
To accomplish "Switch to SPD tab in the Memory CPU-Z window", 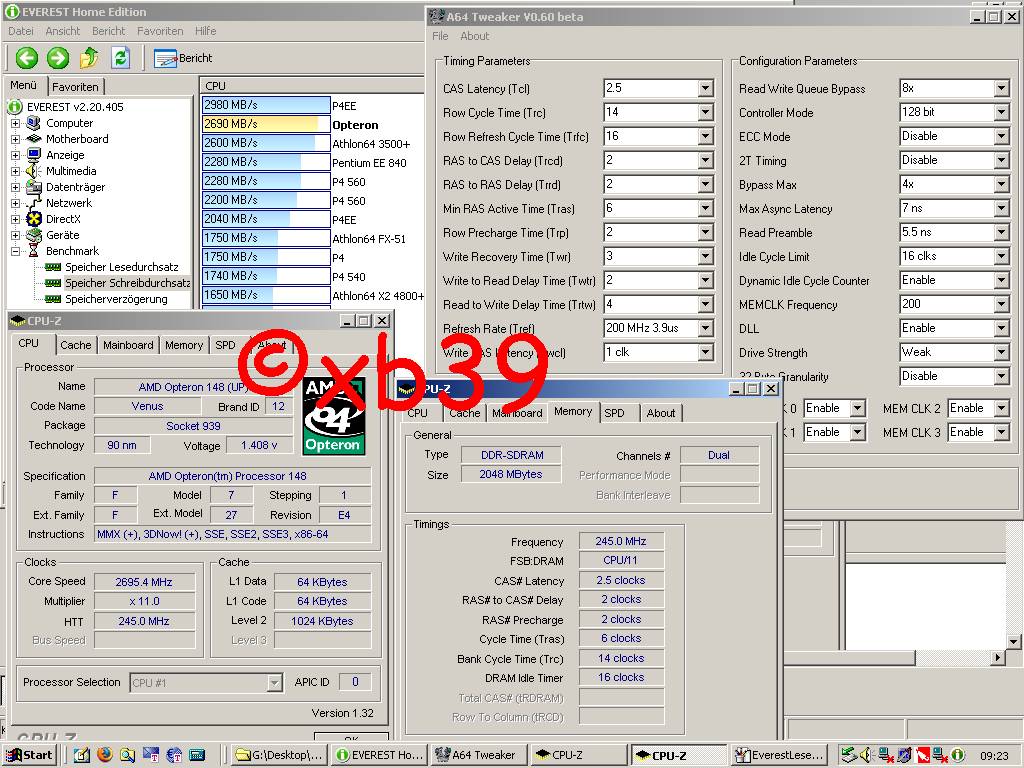I will pyautogui.click(x=614, y=413).
